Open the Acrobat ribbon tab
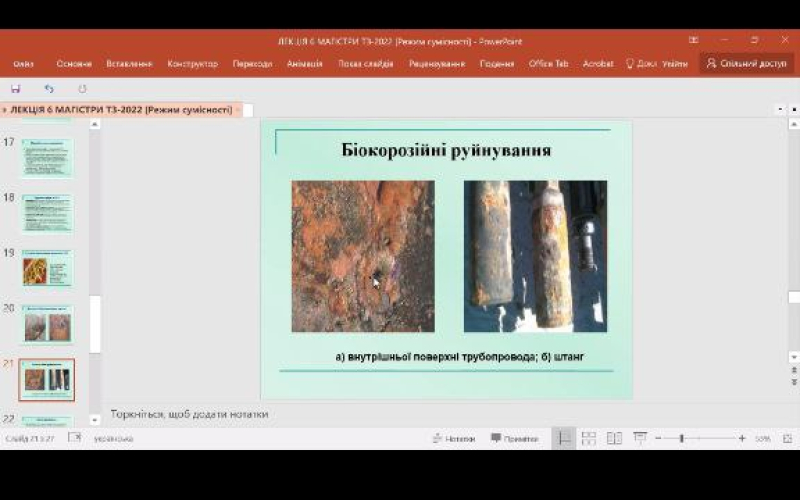The height and width of the screenshot is (500, 800). click(598, 64)
